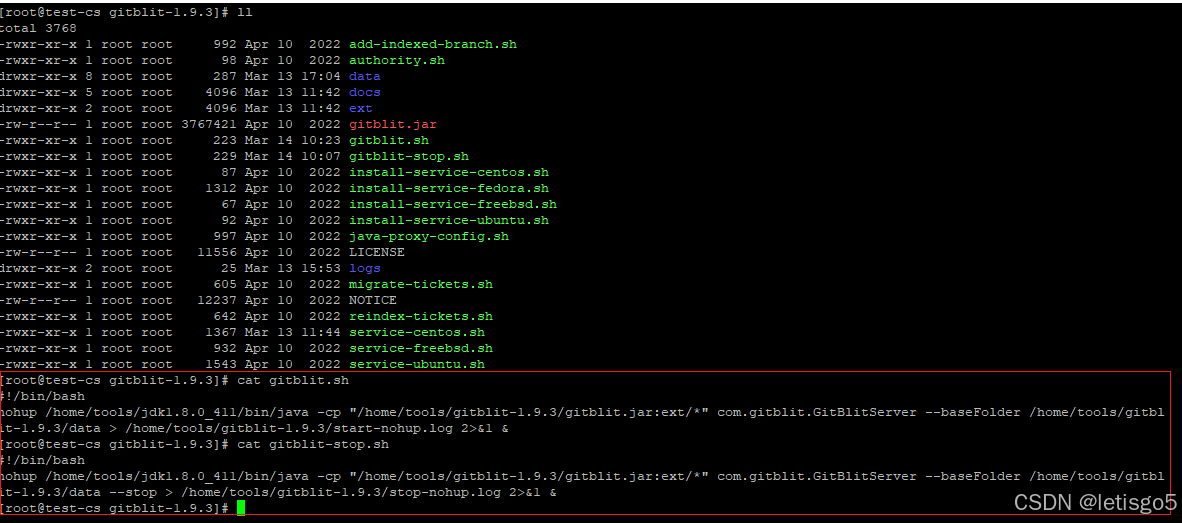Select the 3767421 file size value
1182x523 pixels.
point(209,124)
